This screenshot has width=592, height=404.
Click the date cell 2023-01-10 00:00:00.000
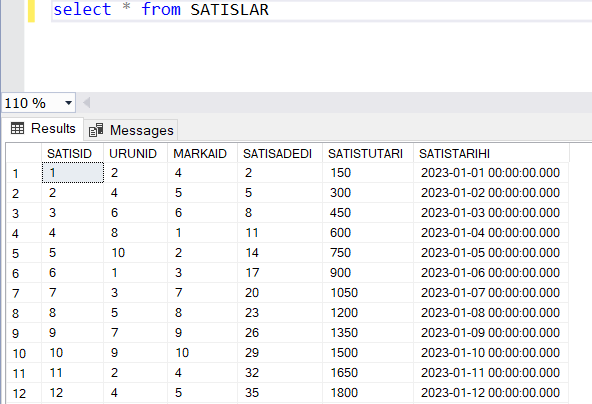click(x=491, y=353)
